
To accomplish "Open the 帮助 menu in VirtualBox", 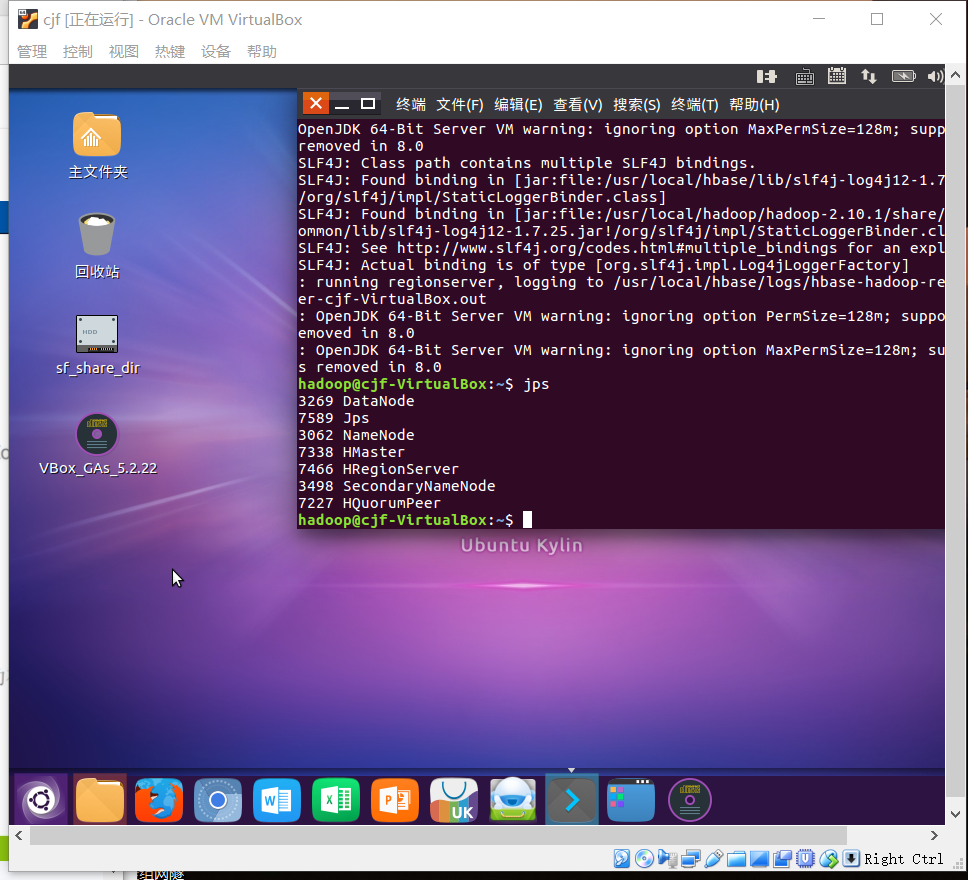I will click(x=262, y=52).
